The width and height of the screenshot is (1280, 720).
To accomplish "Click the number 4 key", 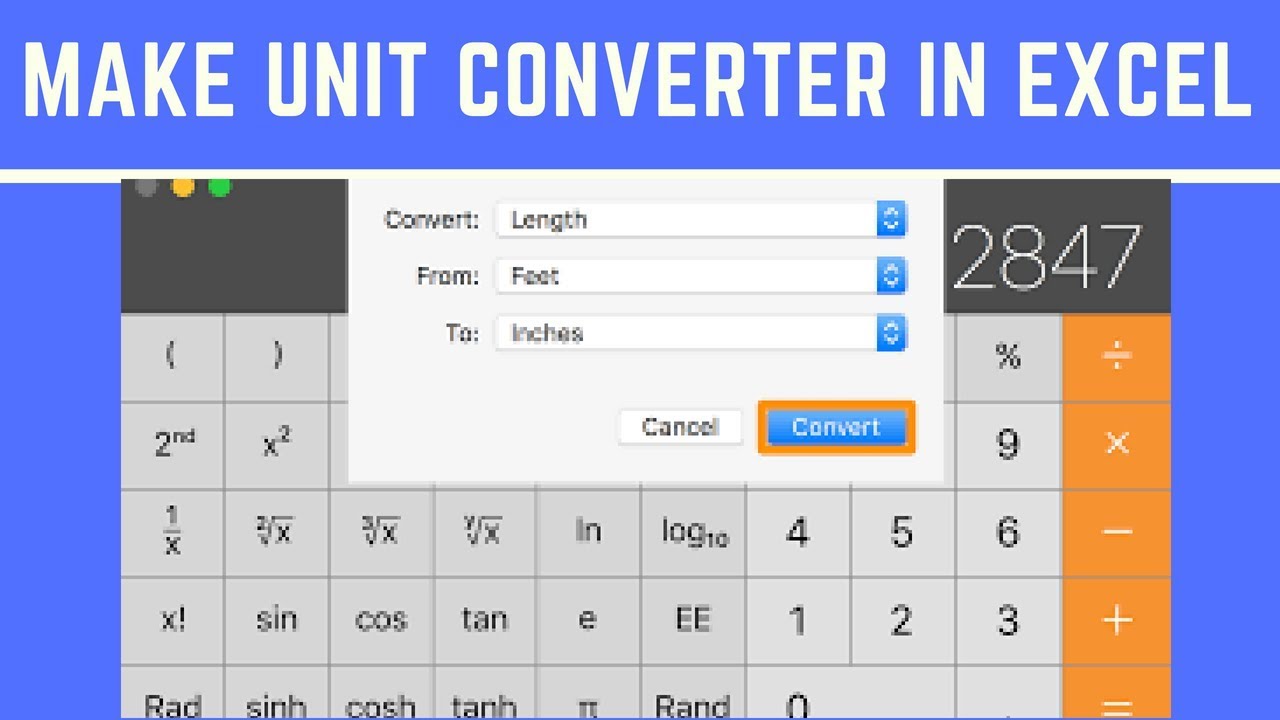I will tap(798, 532).
